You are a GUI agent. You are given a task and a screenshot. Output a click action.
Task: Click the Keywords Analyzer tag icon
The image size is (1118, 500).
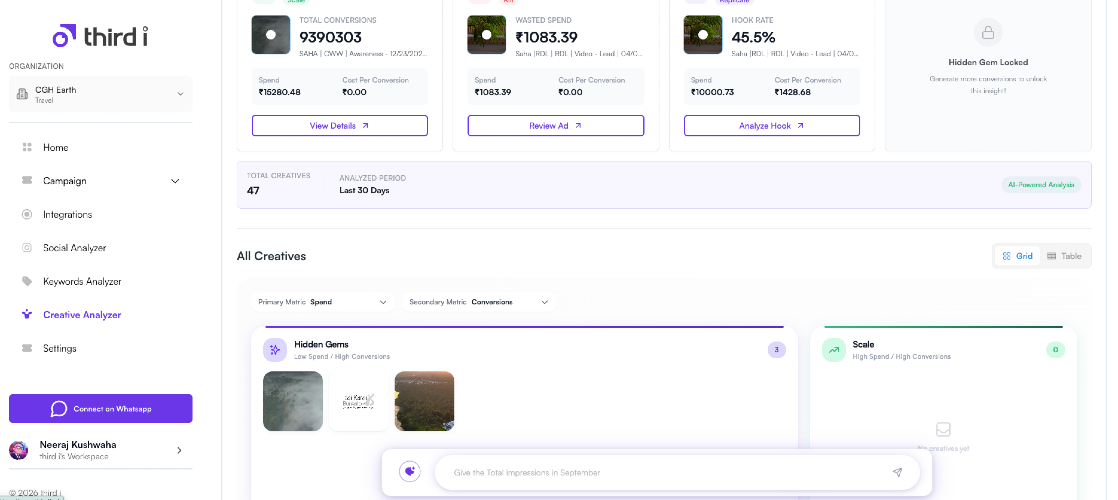[26, 281]
